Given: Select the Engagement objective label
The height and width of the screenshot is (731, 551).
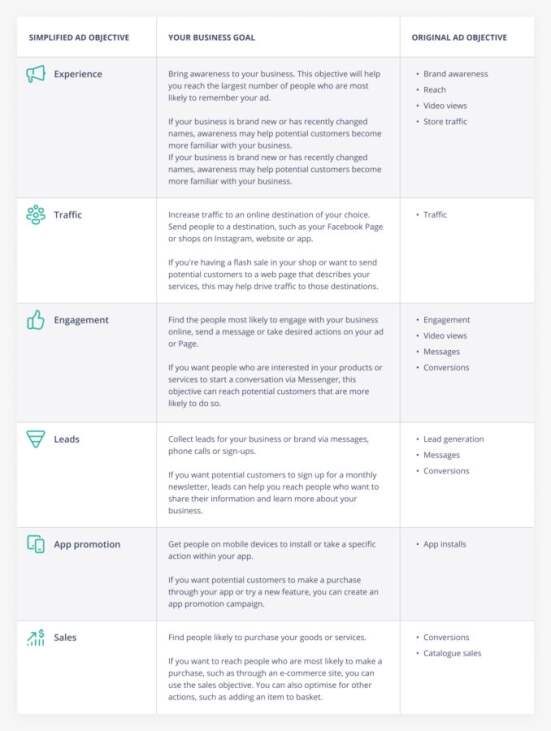Looking at the screenshot, I should pyautogui.click(x=81, y=320).
